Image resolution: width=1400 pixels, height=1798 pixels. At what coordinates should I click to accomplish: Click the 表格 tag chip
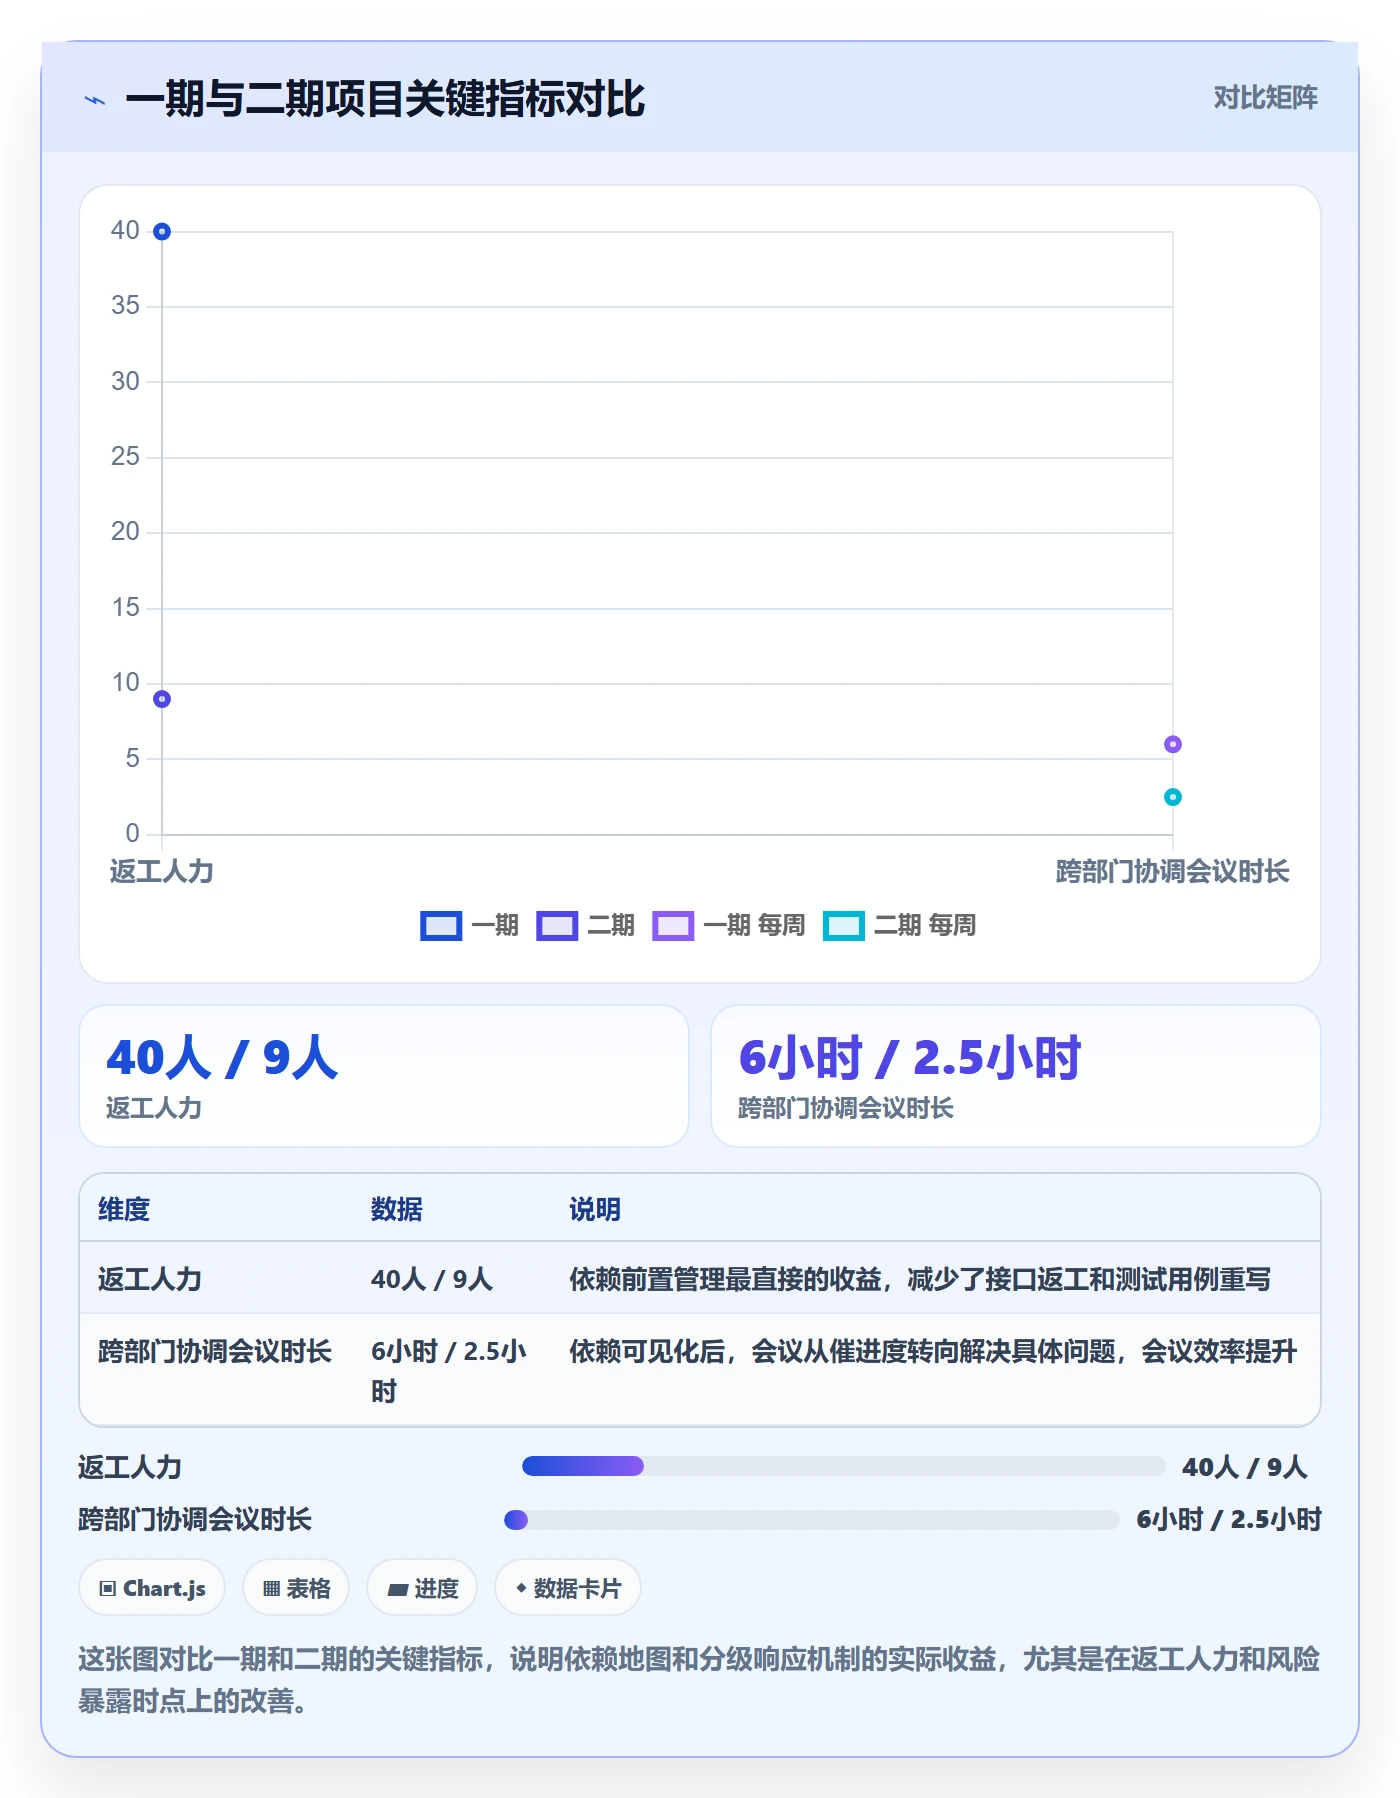[x=296, y=1588]
